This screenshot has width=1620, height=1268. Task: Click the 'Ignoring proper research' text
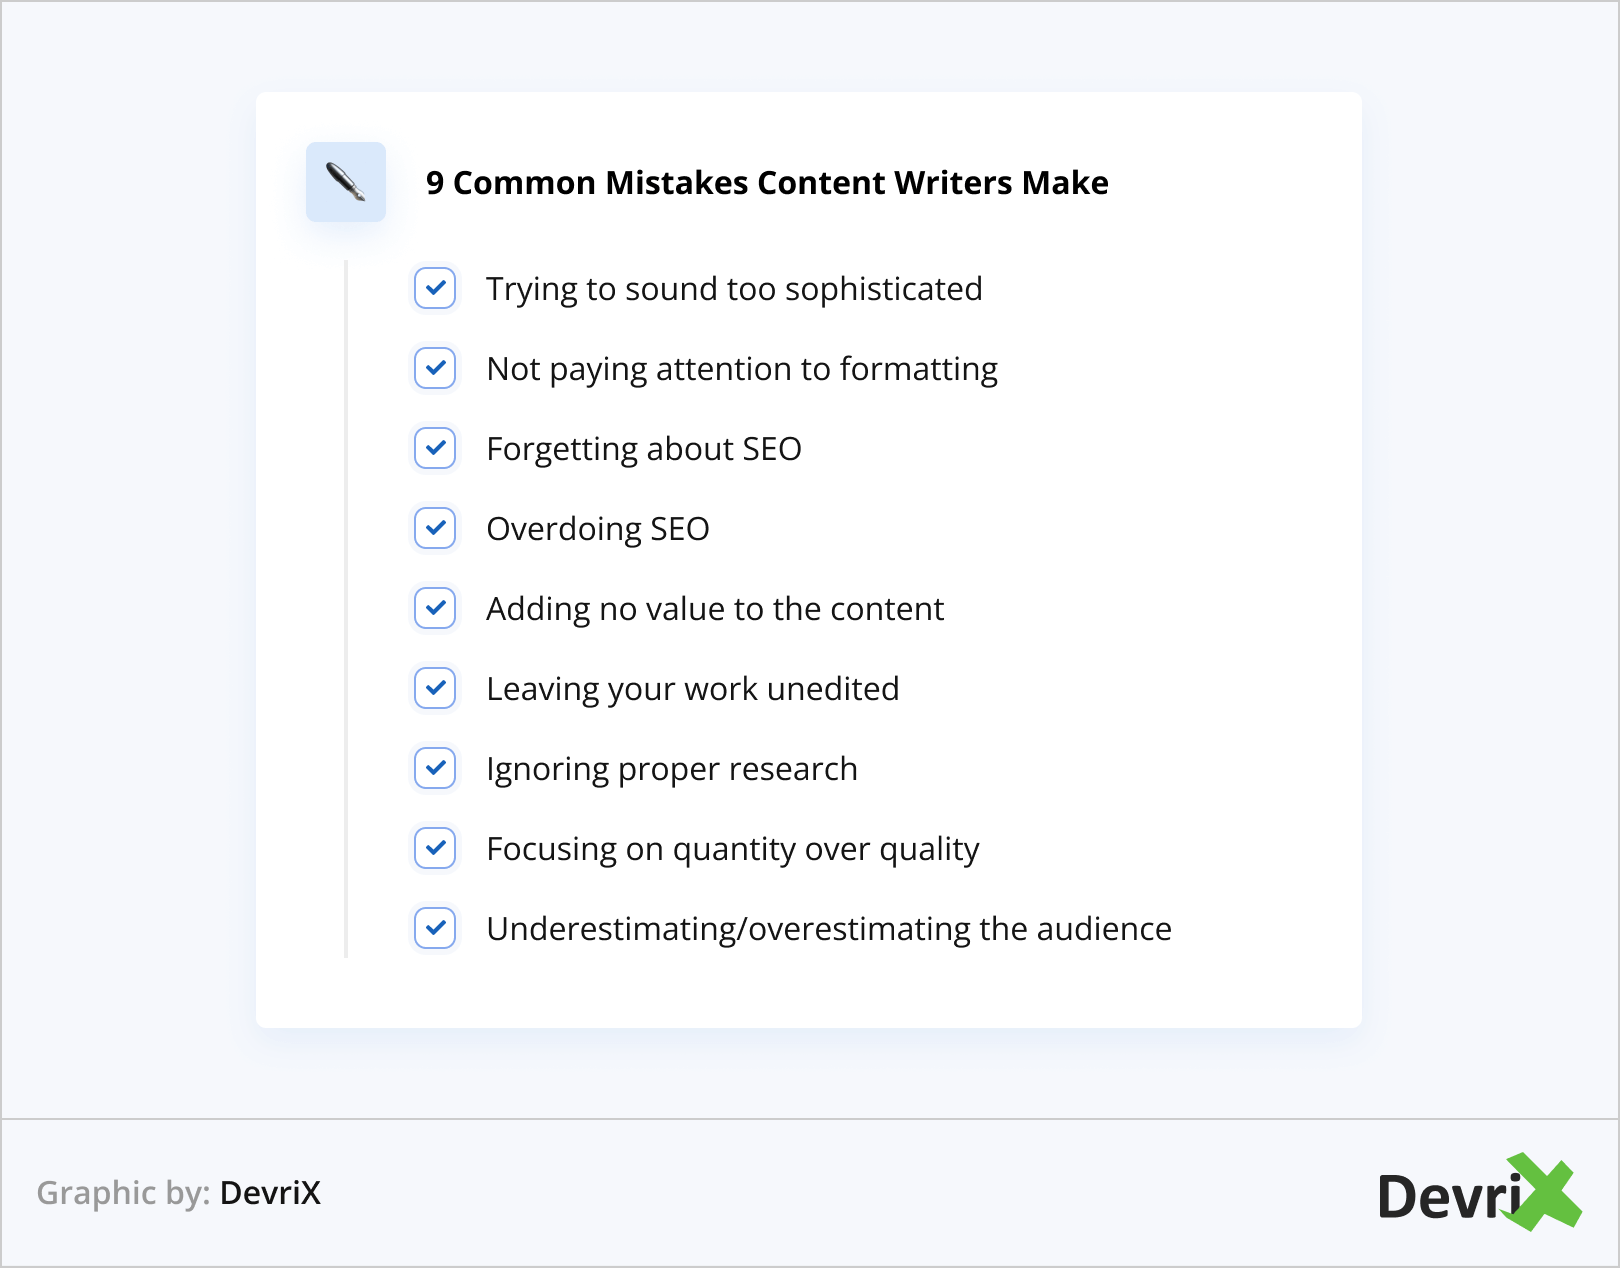tap(672, 769)
